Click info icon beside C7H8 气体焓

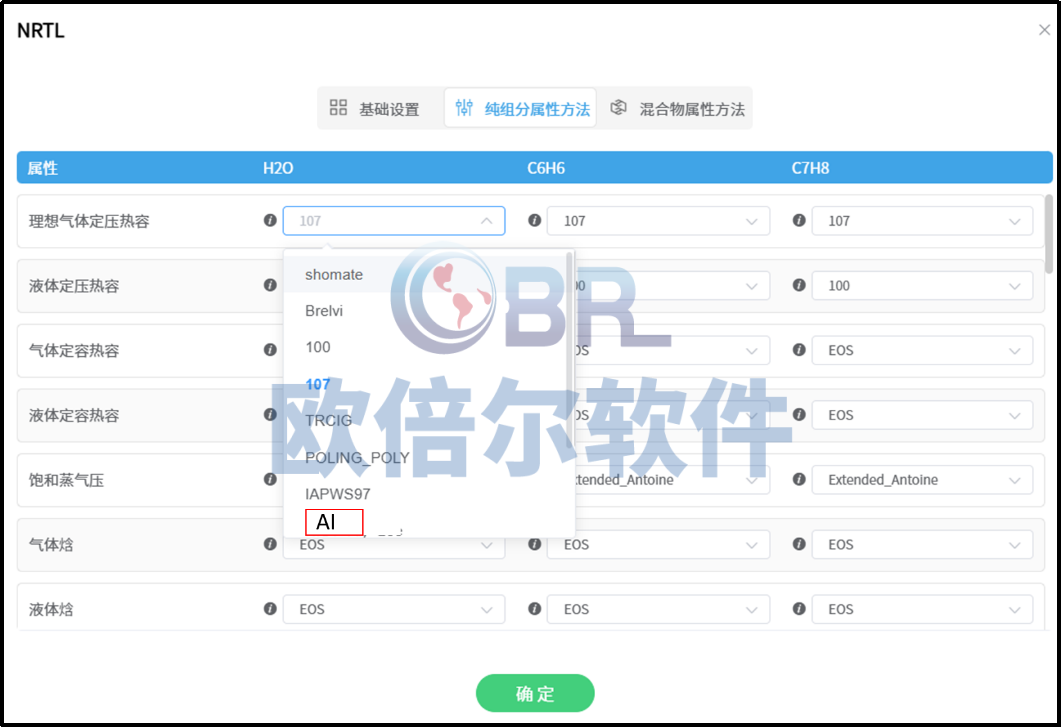(x=799, y=544)
